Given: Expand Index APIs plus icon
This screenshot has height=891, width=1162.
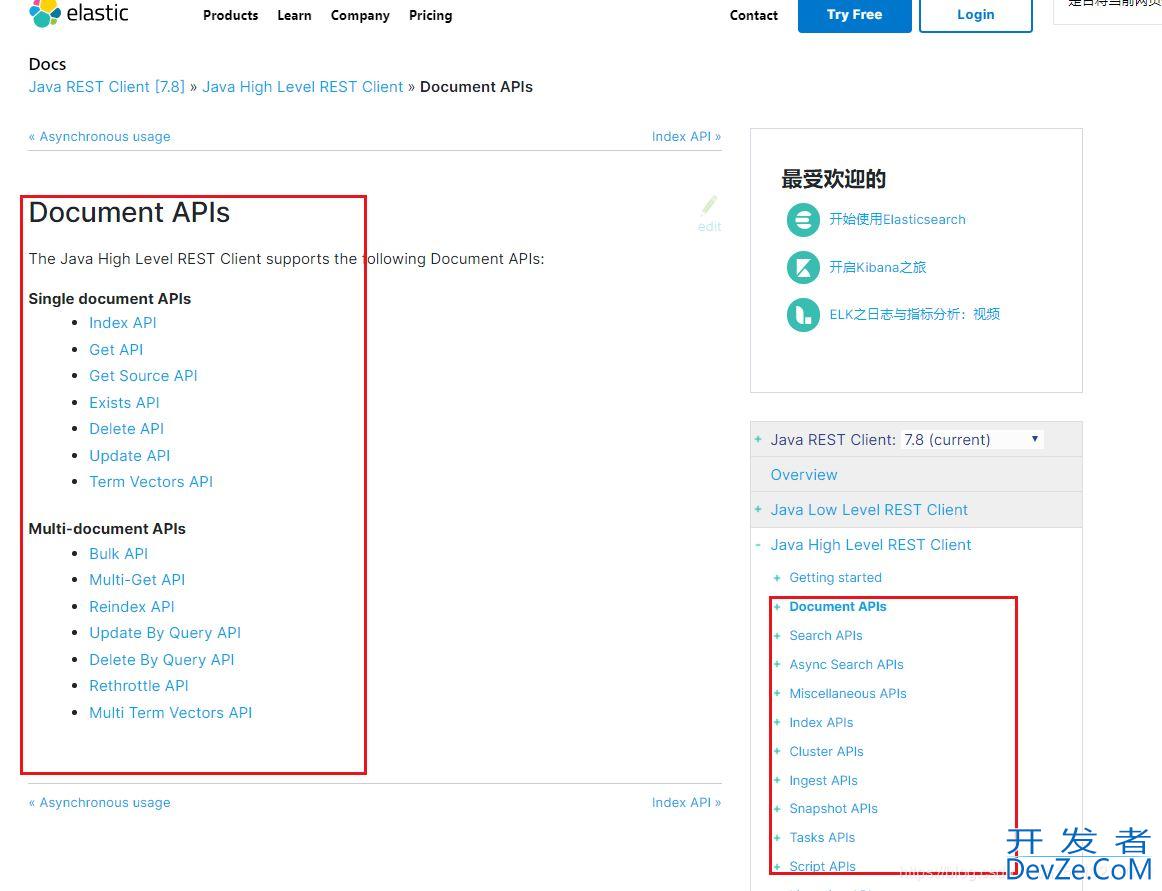Looking at the screenshot, I should [x=777, y=722].
